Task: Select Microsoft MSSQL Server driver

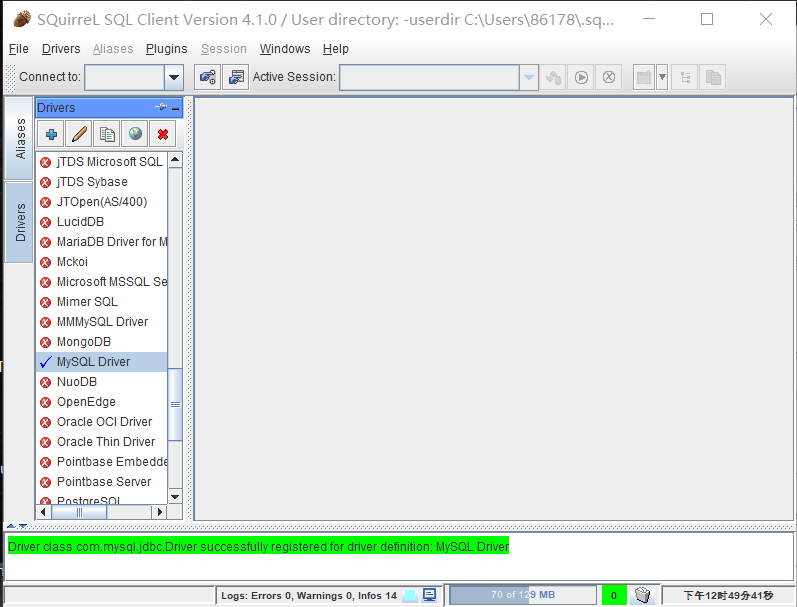Action: pos(102,282)
